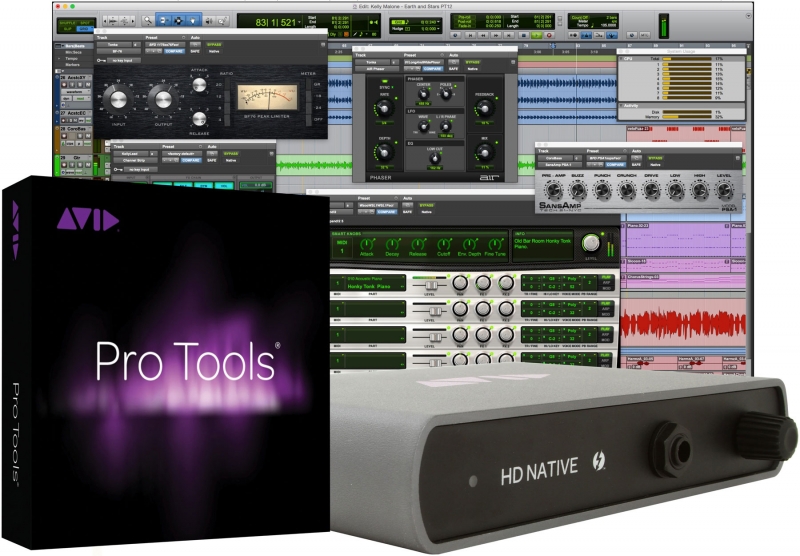
Task: Click the Phaser Feedback knob
Action: 484,108
